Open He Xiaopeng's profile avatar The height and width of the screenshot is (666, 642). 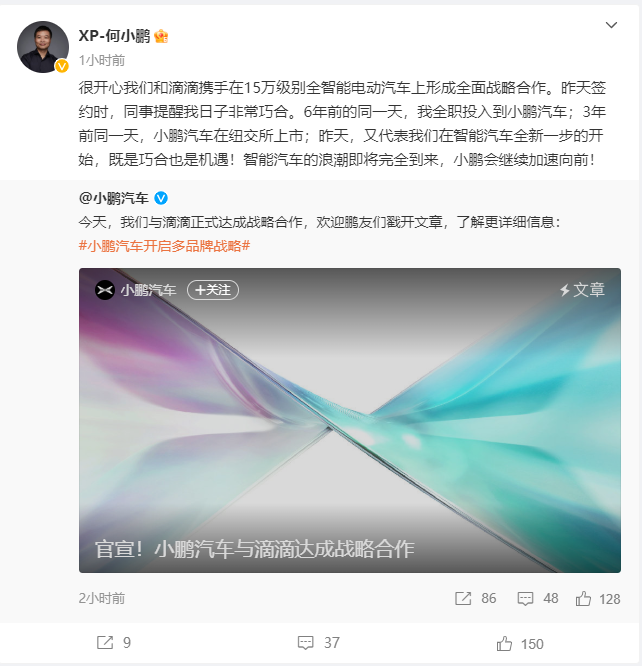pyautogui.click(x=43, y=47)
